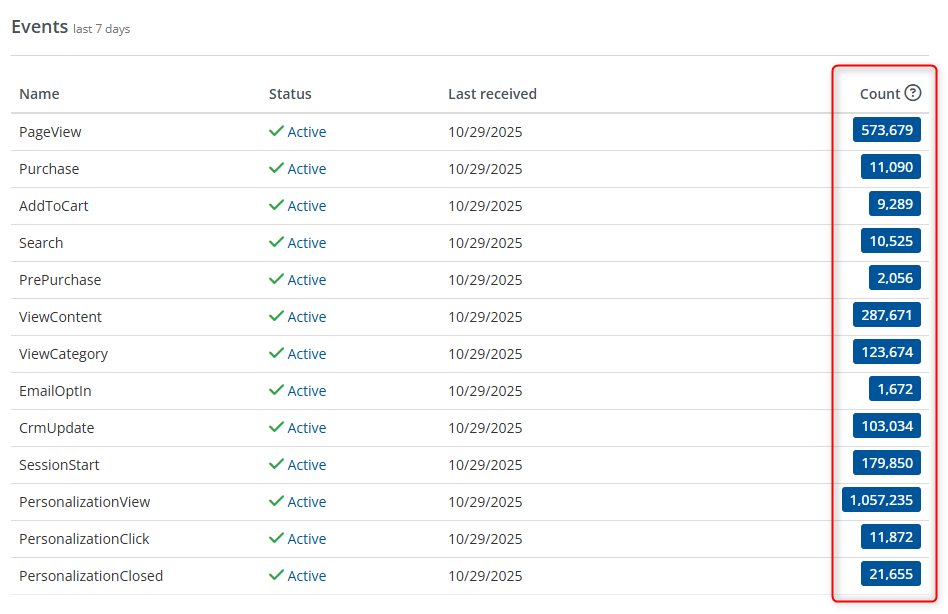This screenshot has width=948, height=614.
Task: Select the Name column header
Action: coord(39,94)
